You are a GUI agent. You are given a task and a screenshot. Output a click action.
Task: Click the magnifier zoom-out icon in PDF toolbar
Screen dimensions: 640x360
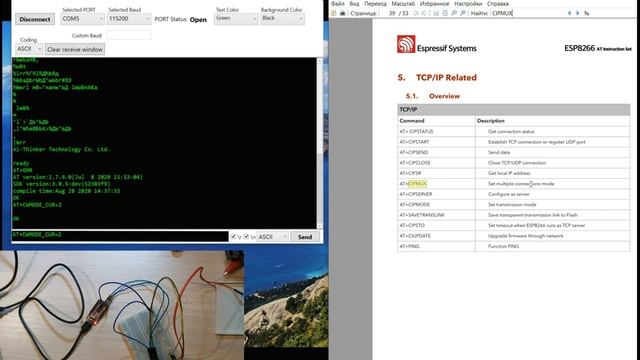click(454, 13)
